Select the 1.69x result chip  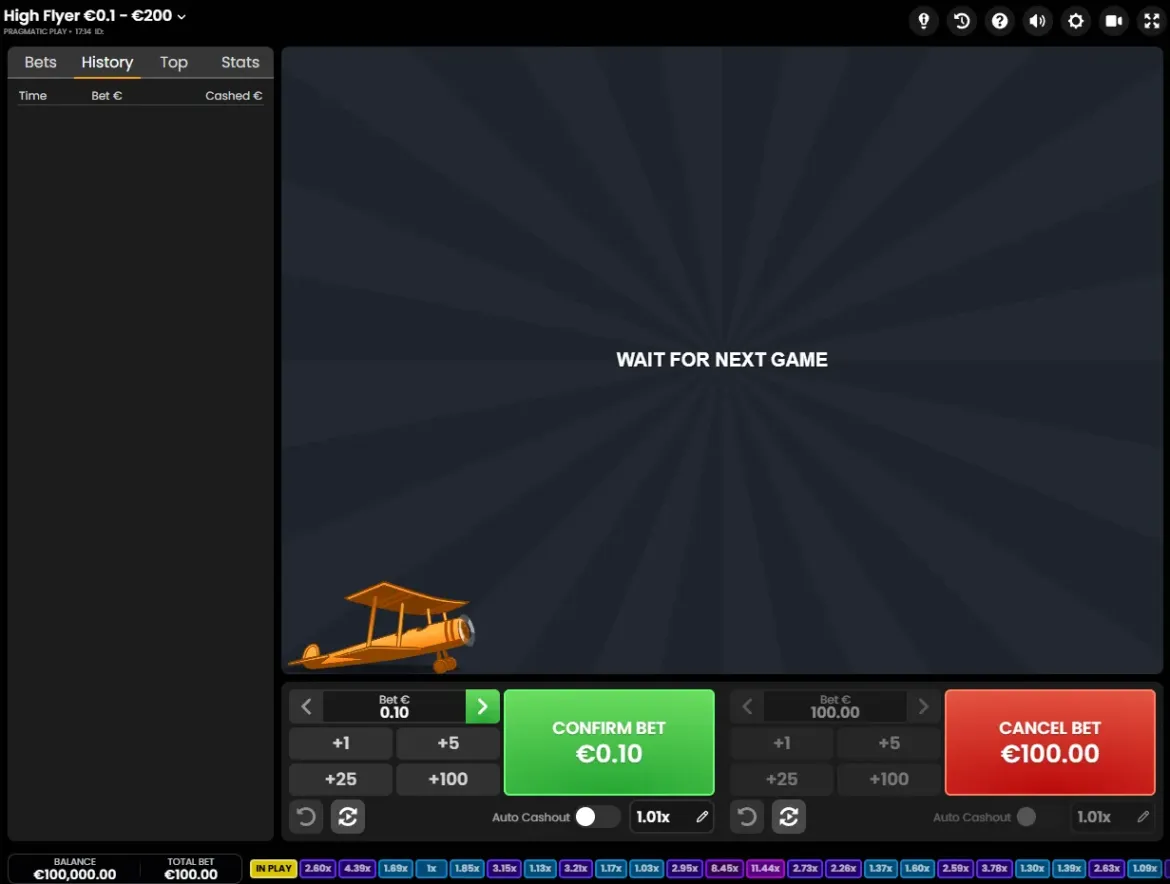[395, 868]
